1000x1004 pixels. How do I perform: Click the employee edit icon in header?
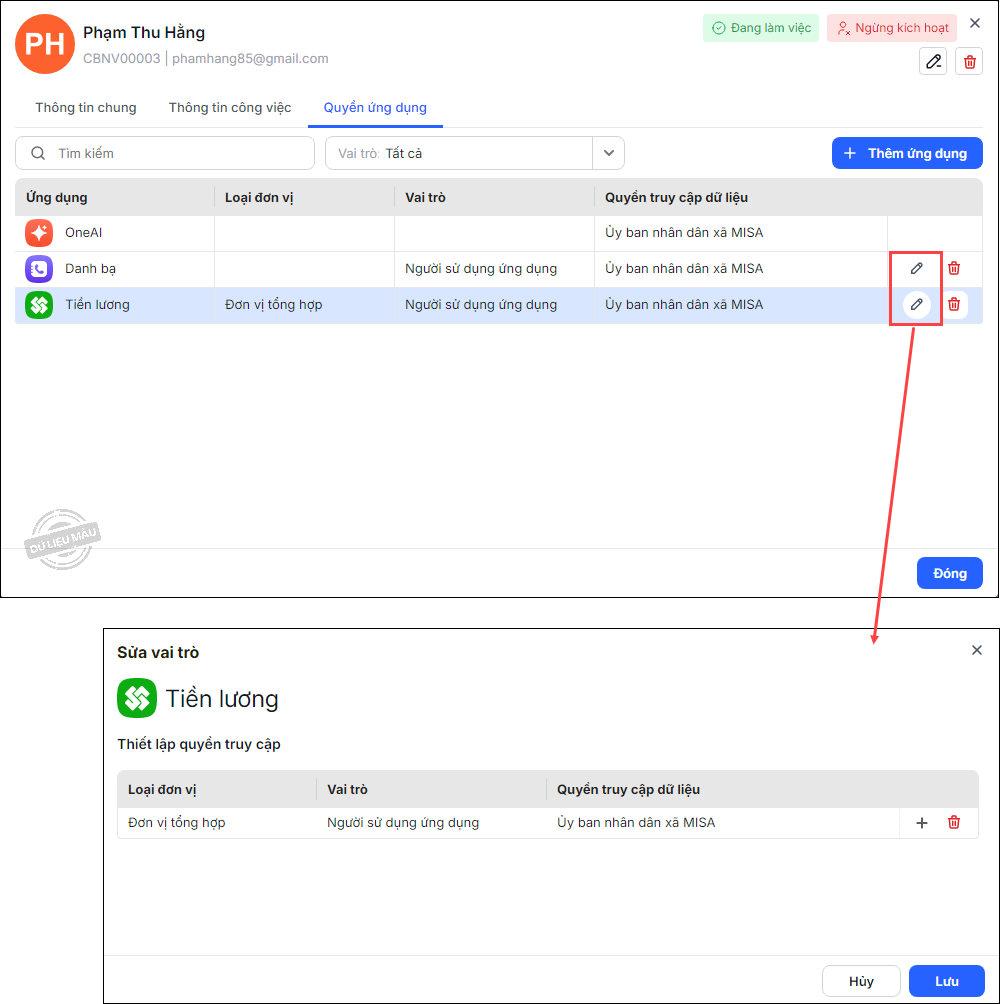[933, 62]
